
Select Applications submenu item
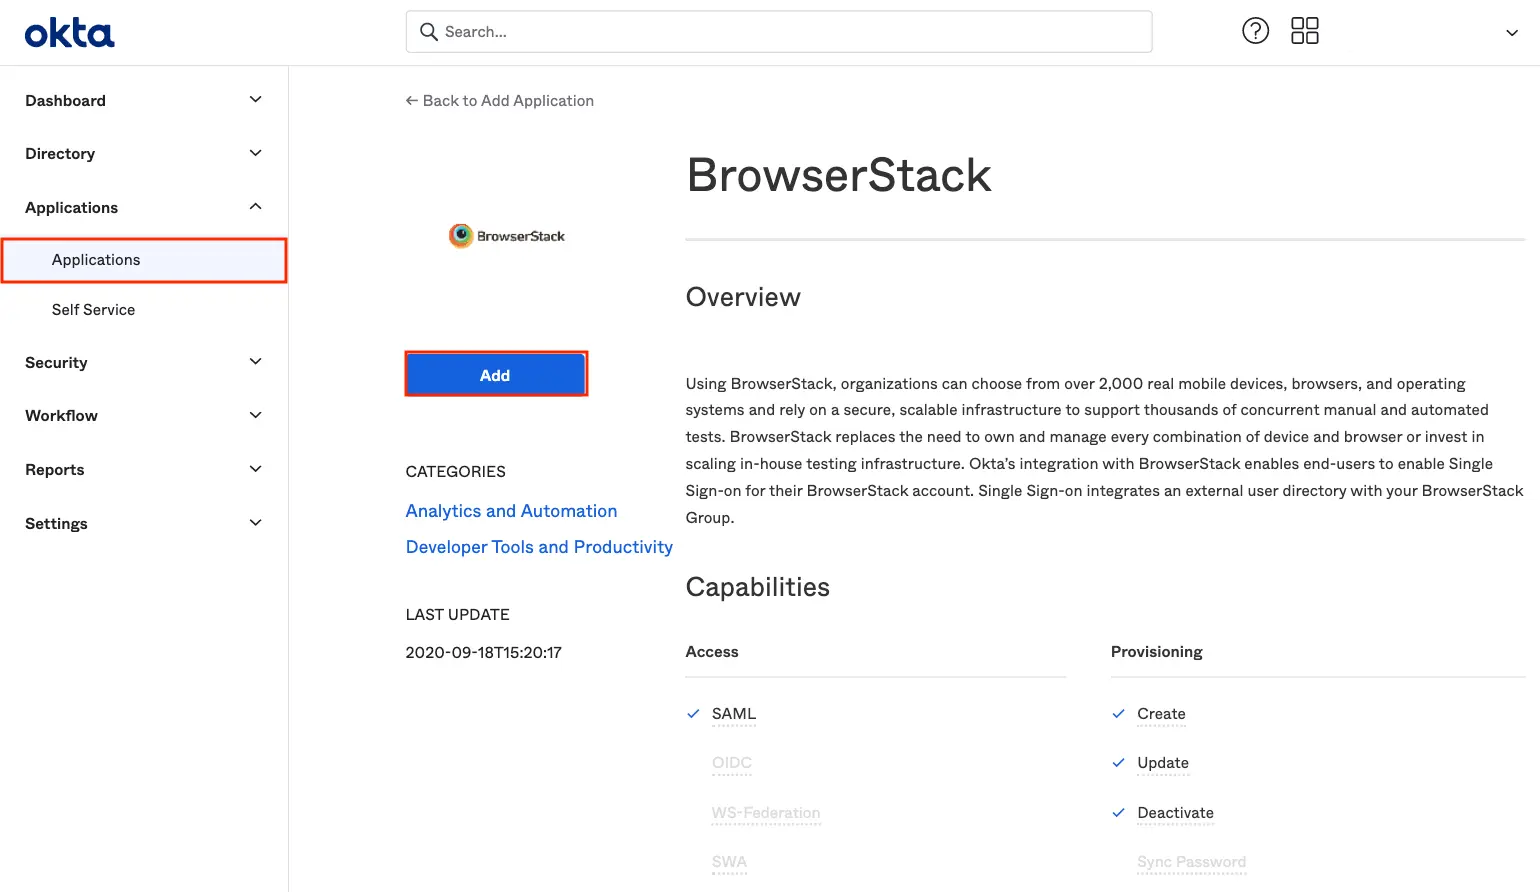[96, 260]
